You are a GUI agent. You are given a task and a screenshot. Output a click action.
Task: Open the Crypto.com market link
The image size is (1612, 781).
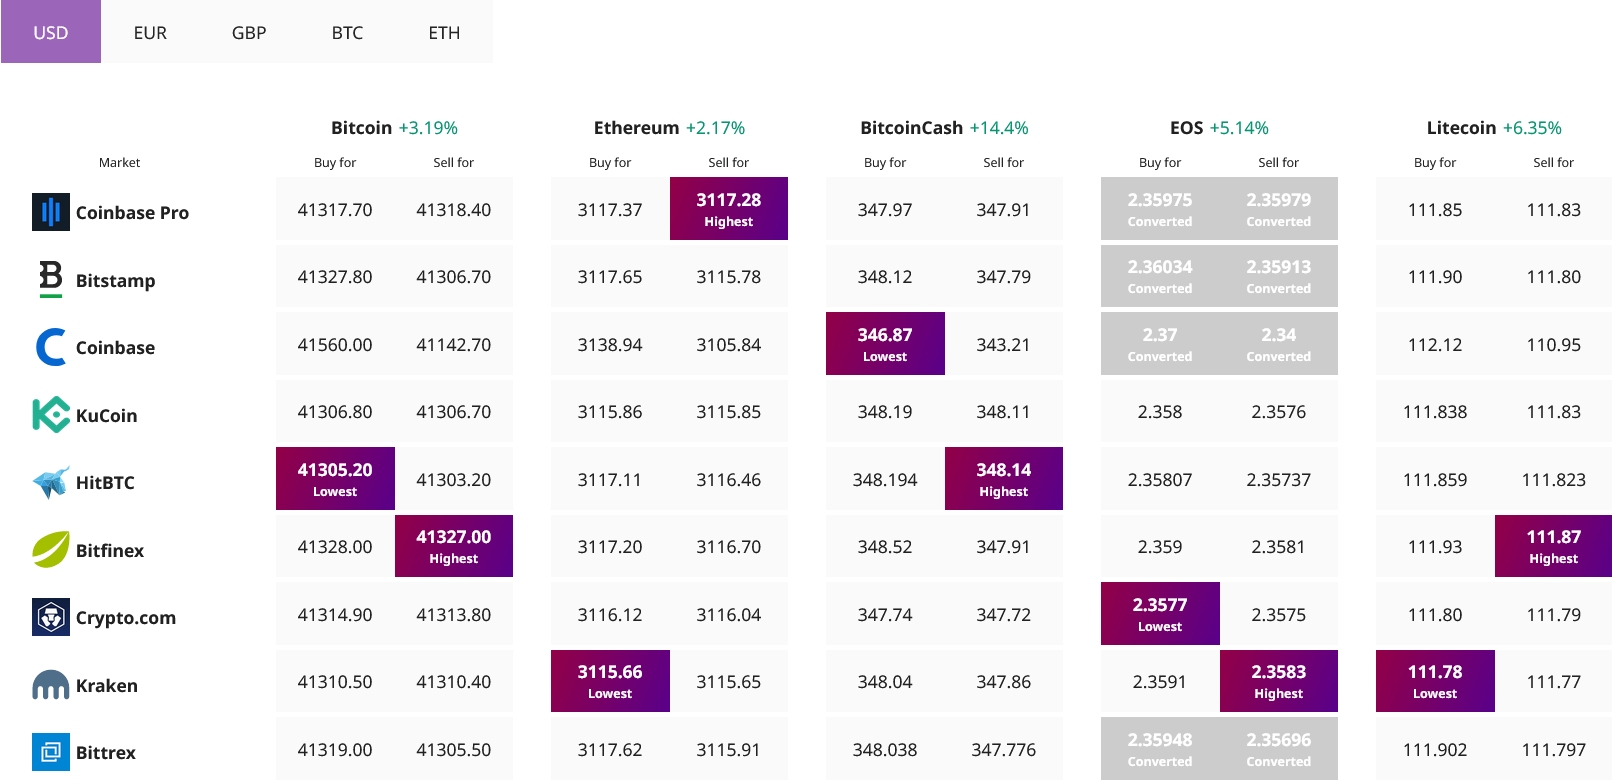(x=126, y=617)
